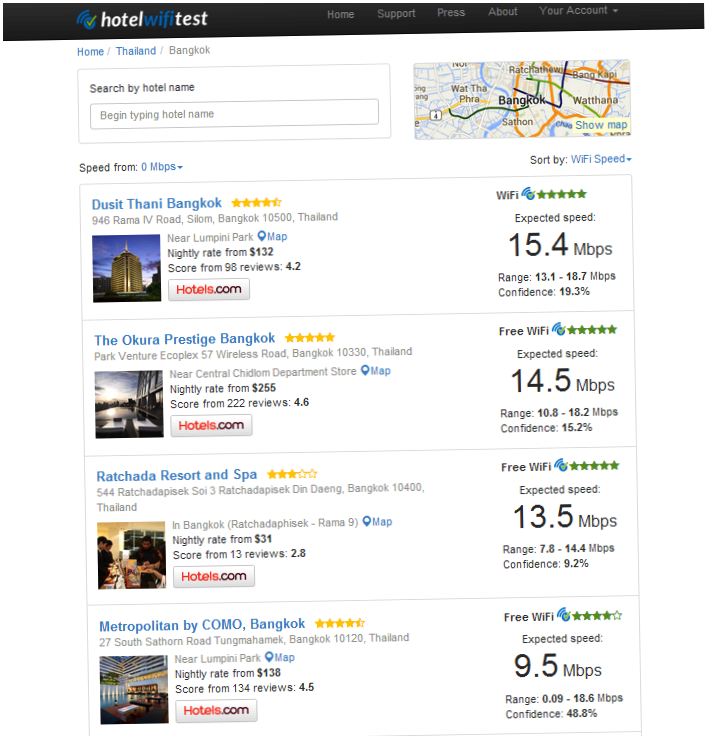Click The Okura Prestige star rating
This screenshot has width=708, height=739.
310,337
